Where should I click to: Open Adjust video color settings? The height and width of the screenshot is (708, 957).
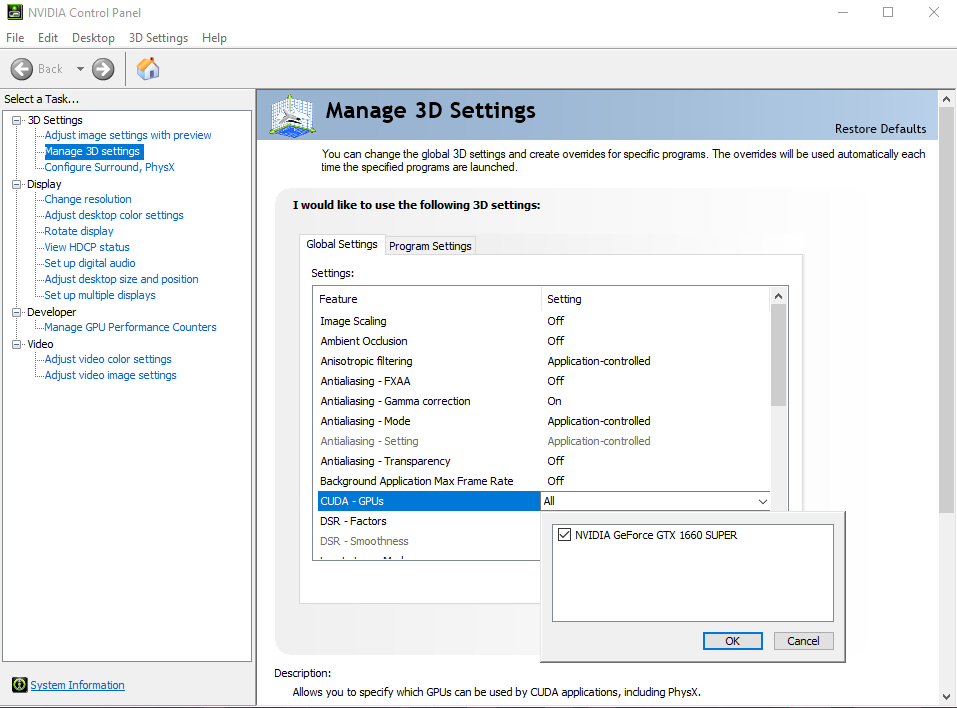tap(108, 359)
